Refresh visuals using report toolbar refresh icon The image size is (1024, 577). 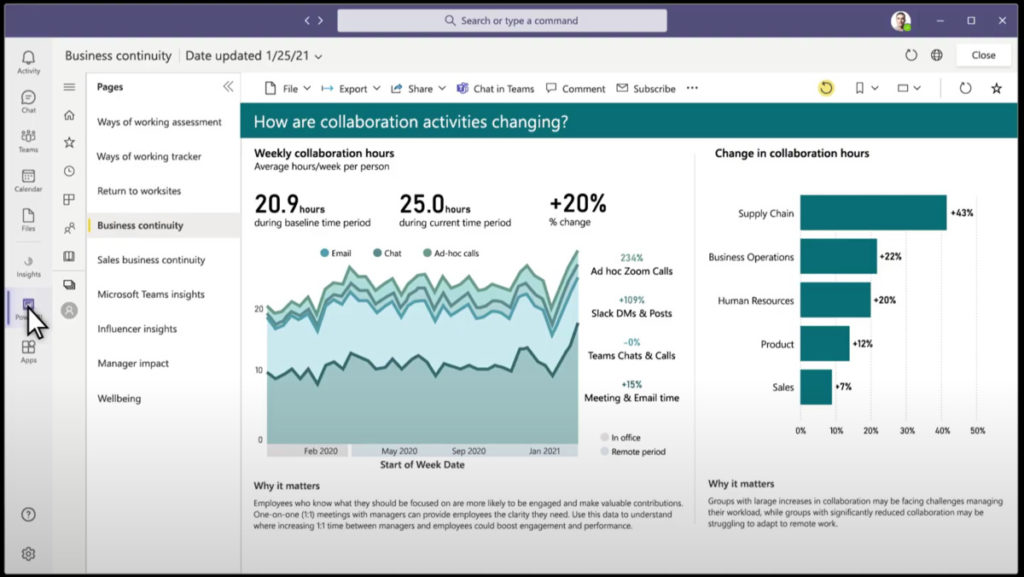965,88
